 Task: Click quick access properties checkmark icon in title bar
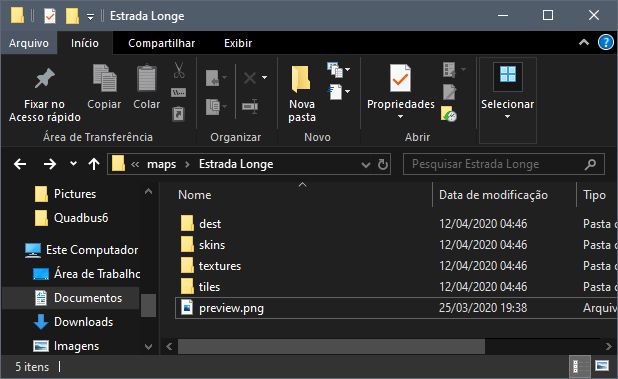pos(50,16)
